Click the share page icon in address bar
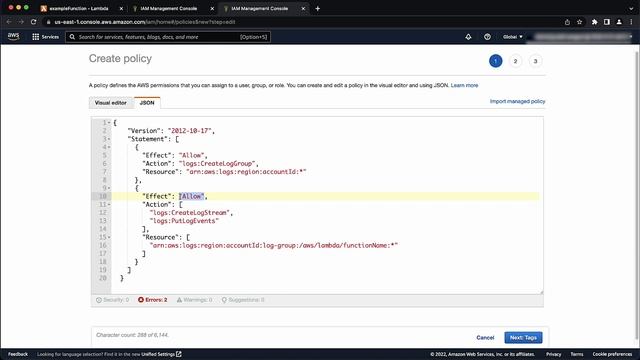This screenshot has width=640, height=360. pos(567,22)
